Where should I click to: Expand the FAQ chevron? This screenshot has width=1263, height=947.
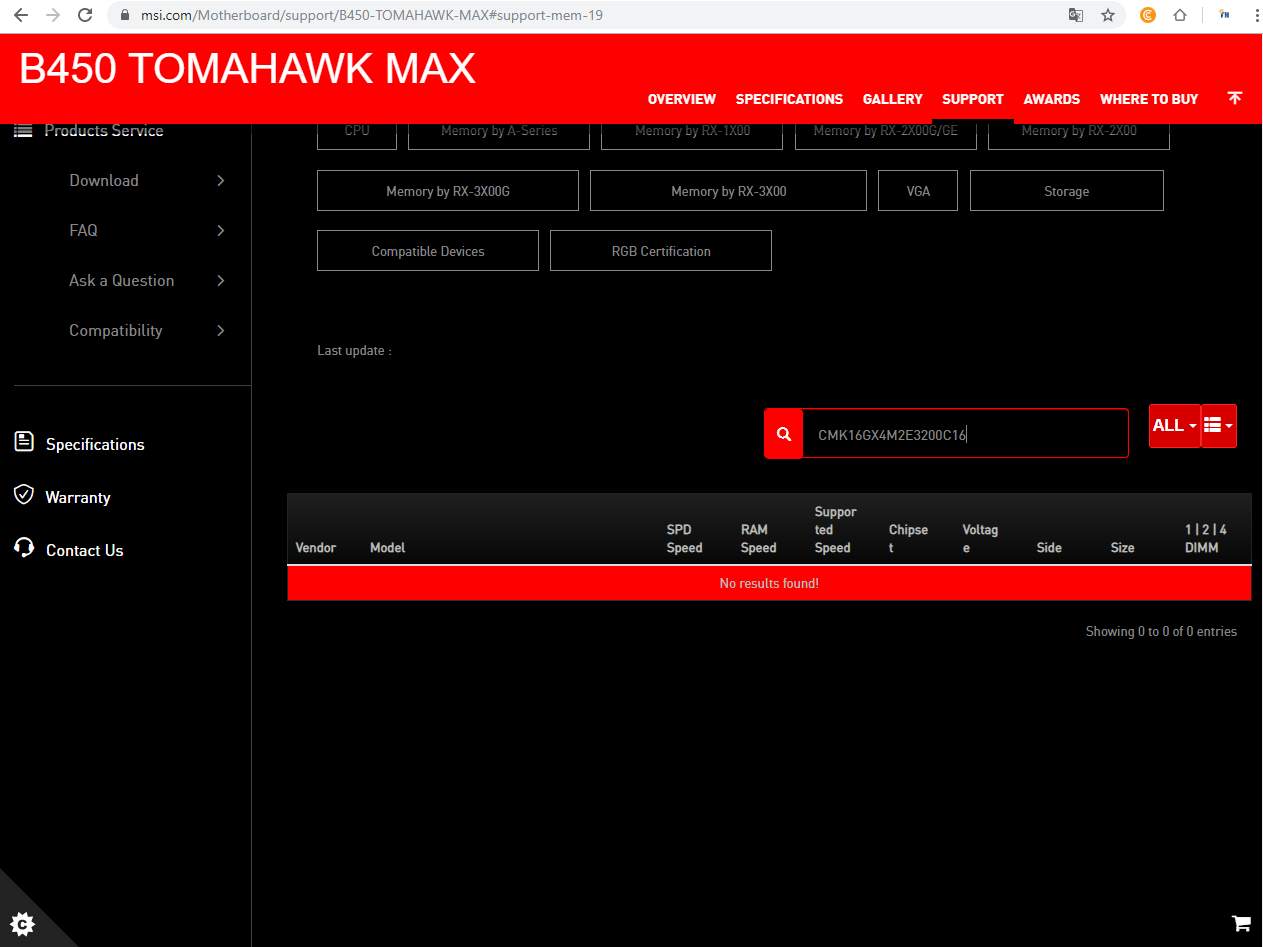pos(221,230)
